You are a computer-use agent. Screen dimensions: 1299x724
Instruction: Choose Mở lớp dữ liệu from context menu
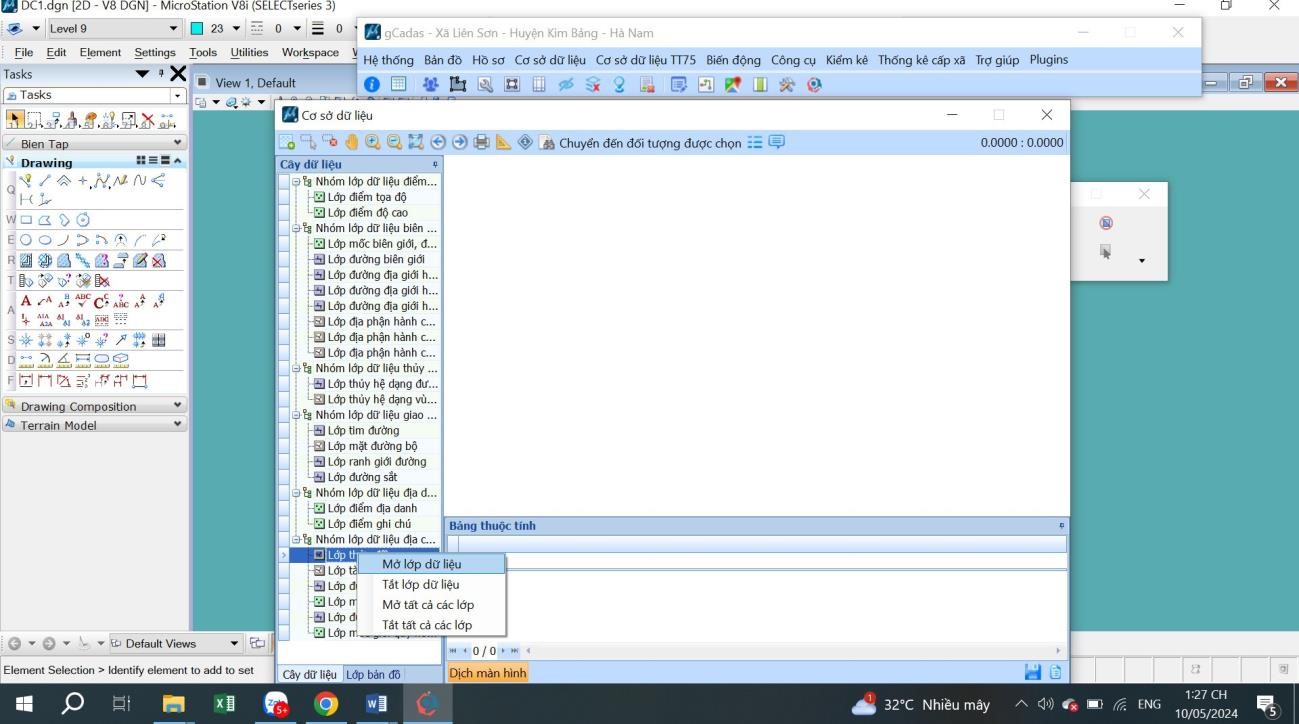421,564
